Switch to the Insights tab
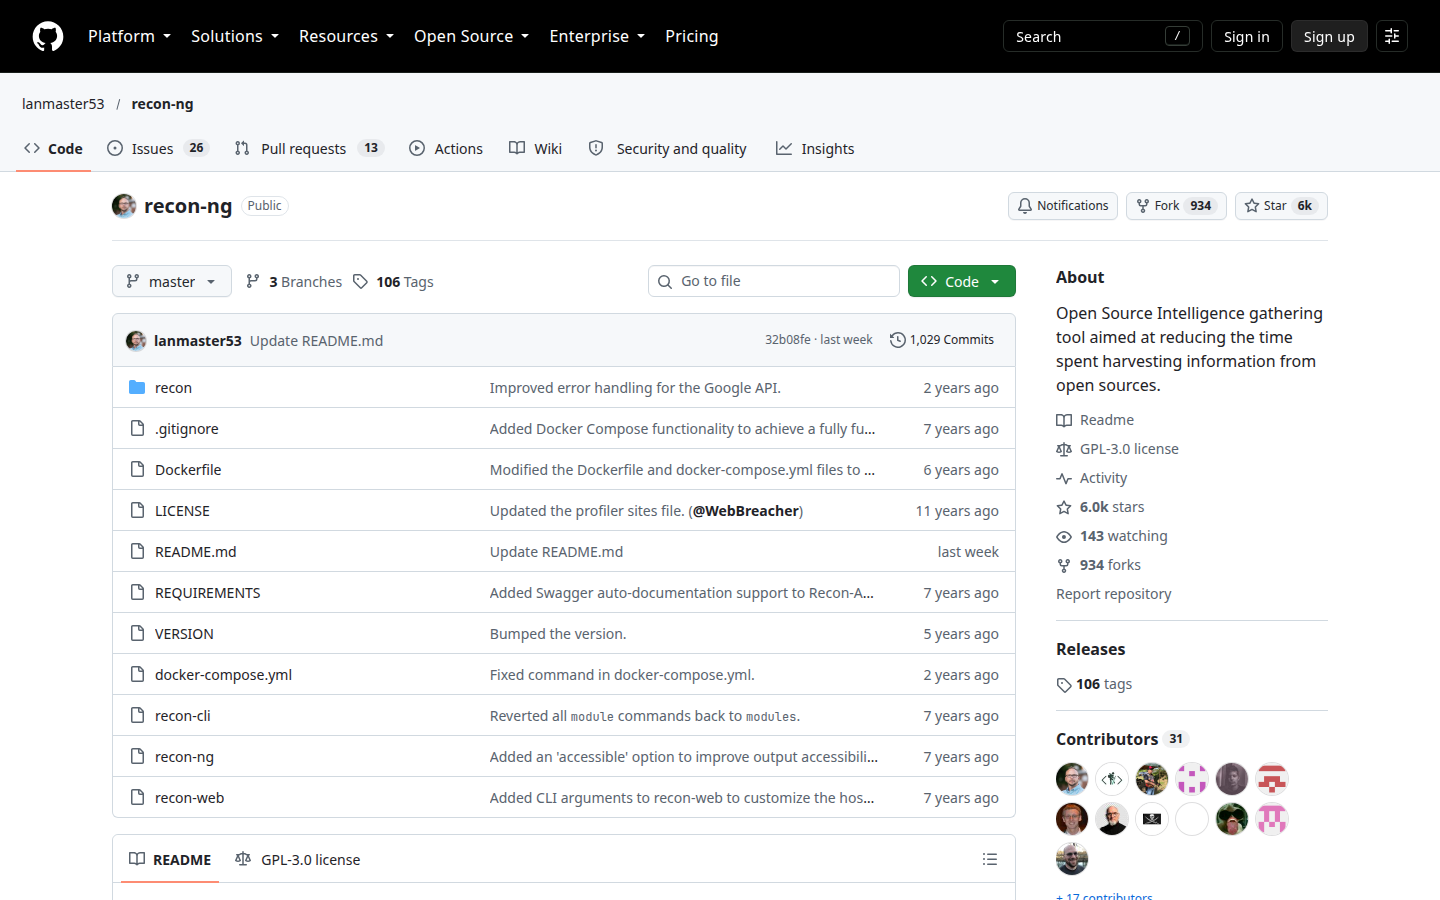1440x900 pixels. coord(815,148)
